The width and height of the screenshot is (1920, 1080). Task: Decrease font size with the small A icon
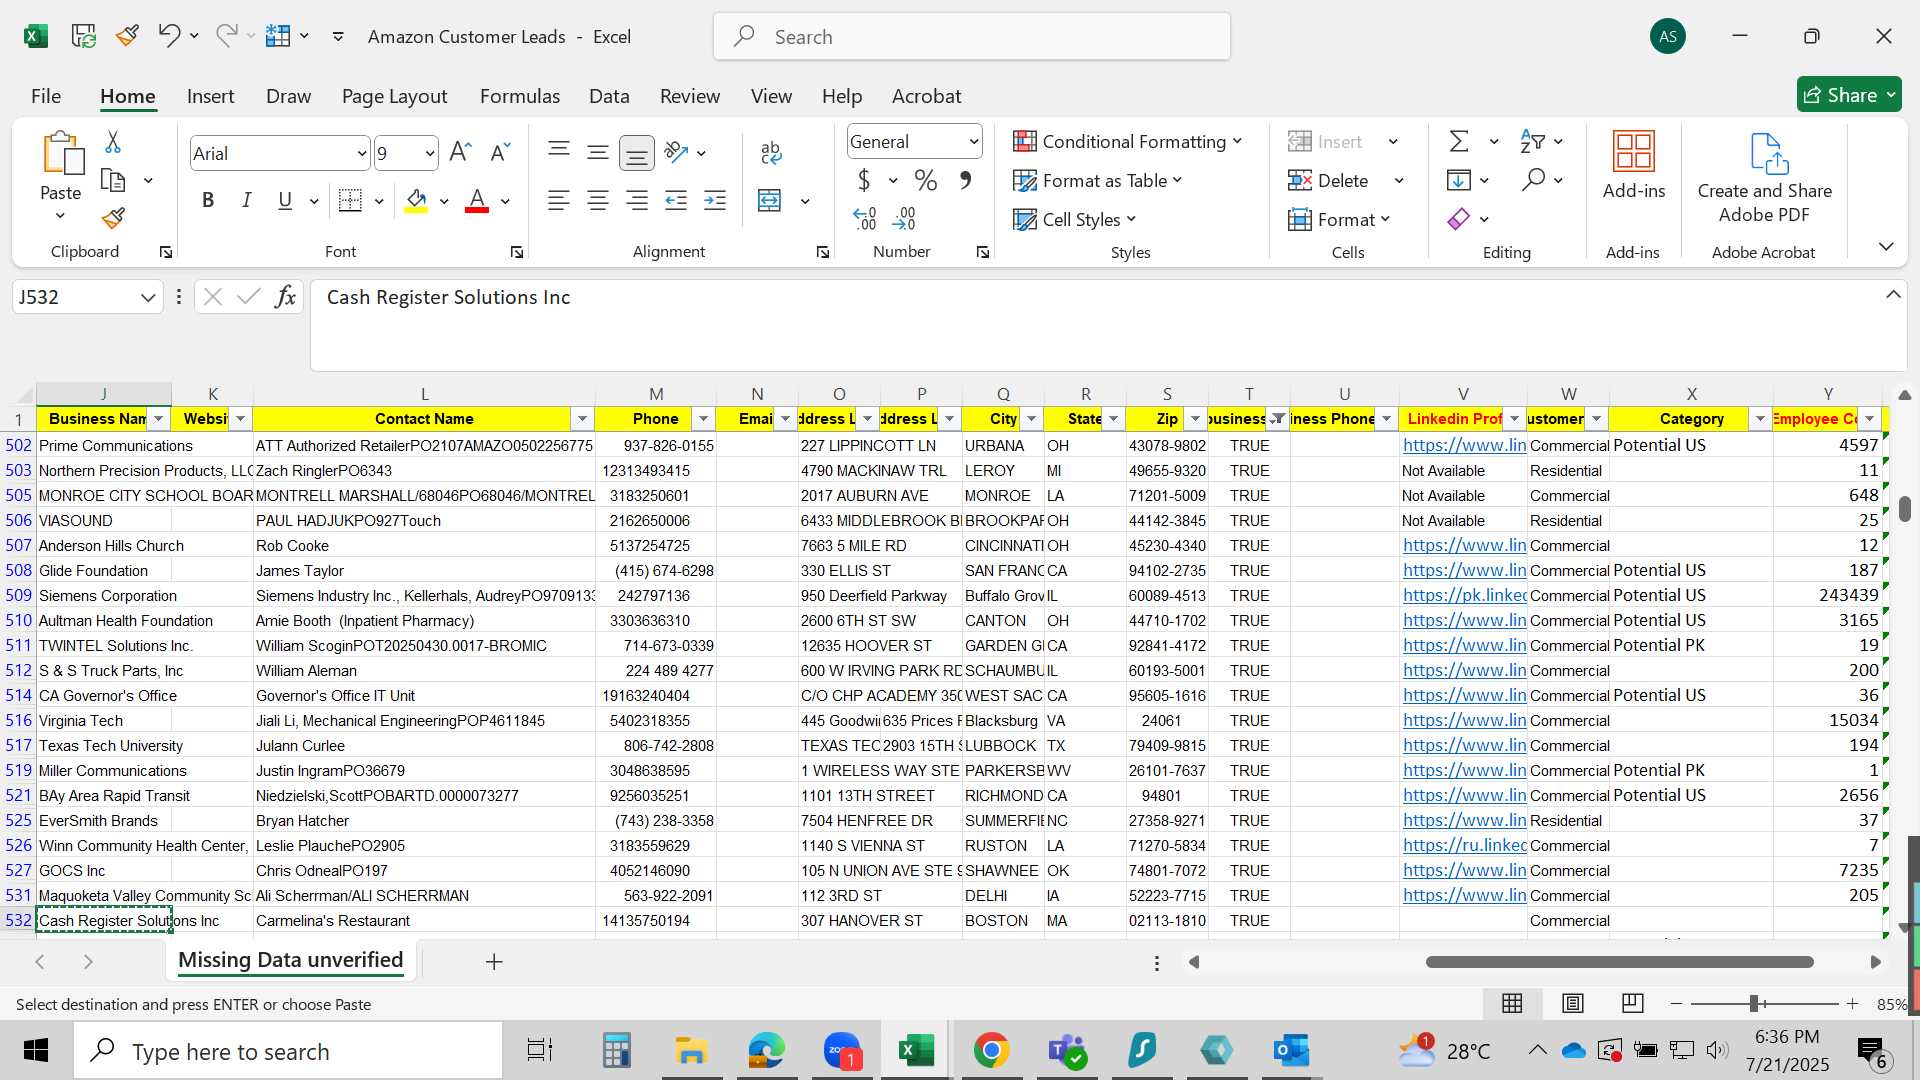(x=499, y=152)
